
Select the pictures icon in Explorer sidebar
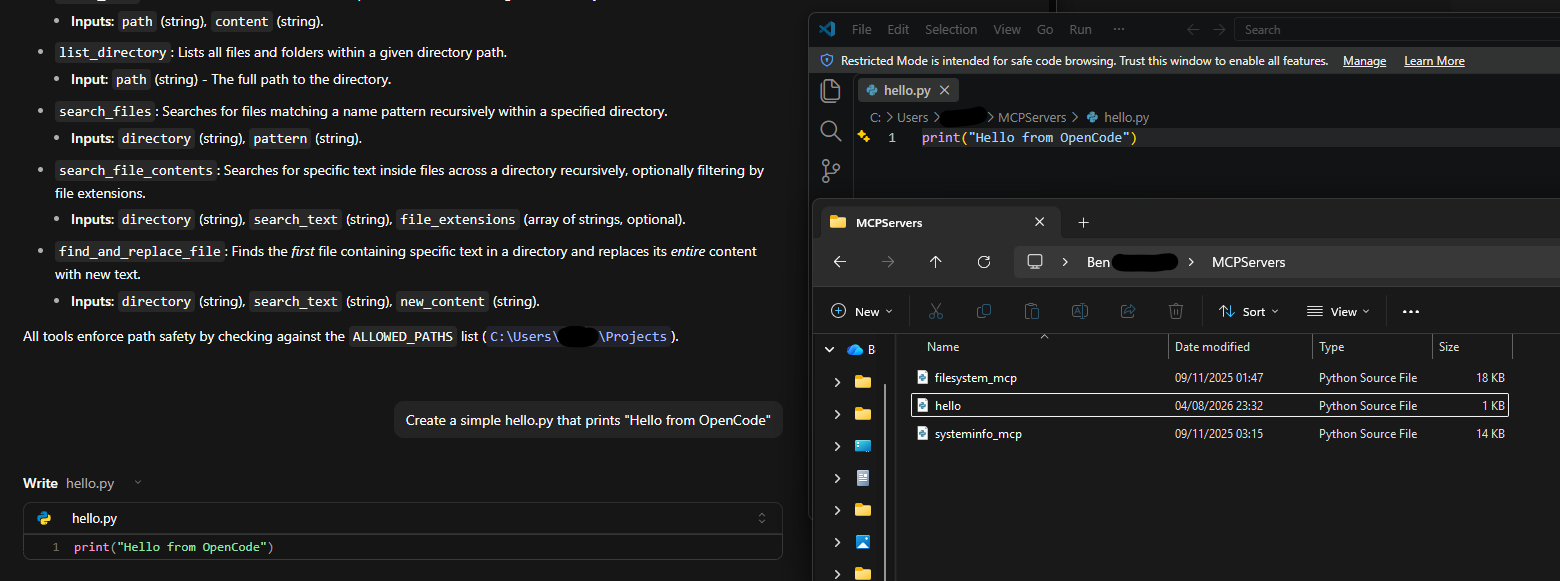coord(863,542)
